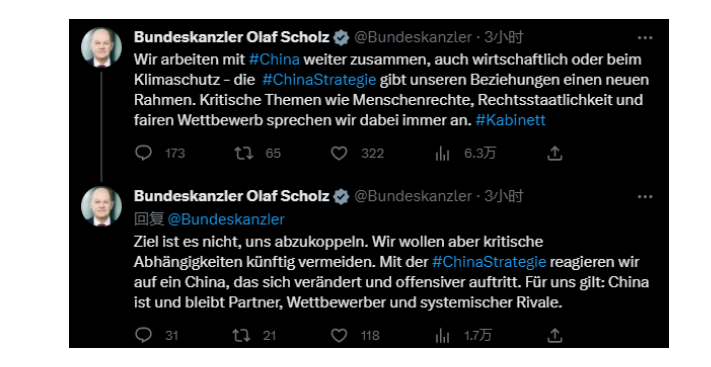Click reply icon on first tweet
Screen dimensions: 711x367
[x=143, y=153]
